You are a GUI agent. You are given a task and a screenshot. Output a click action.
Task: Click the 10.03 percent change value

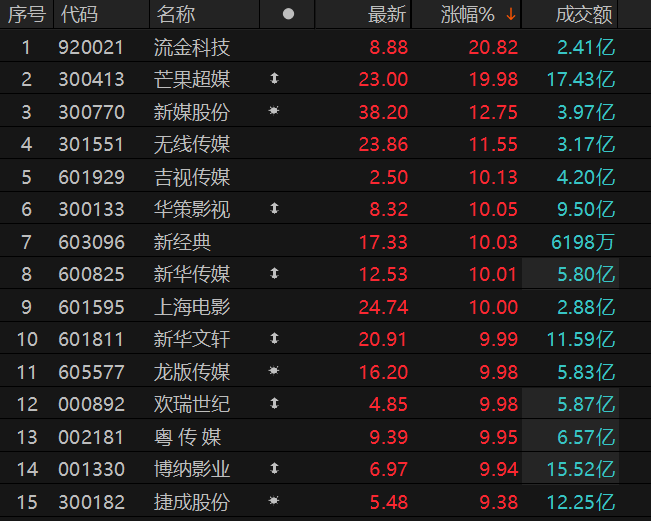493,242
